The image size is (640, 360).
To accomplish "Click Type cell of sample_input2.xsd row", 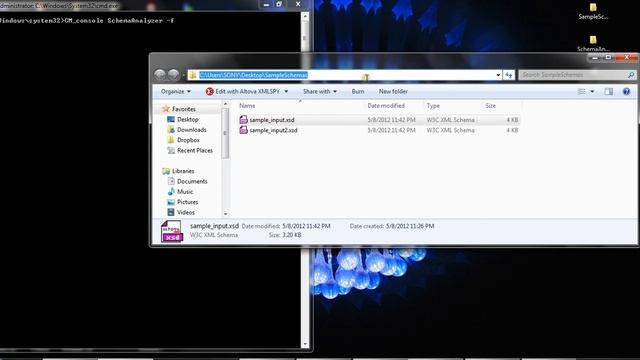I will (450, 130).
